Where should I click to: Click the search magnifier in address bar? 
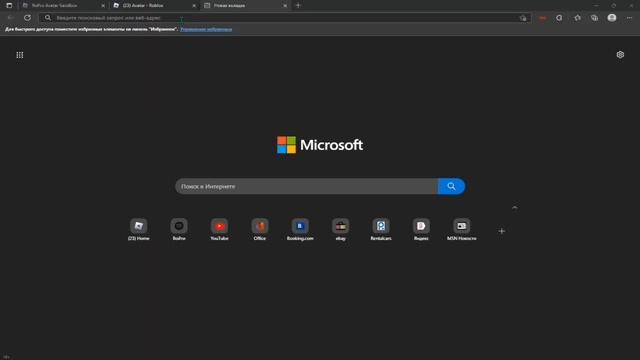(x=48, y=18)
